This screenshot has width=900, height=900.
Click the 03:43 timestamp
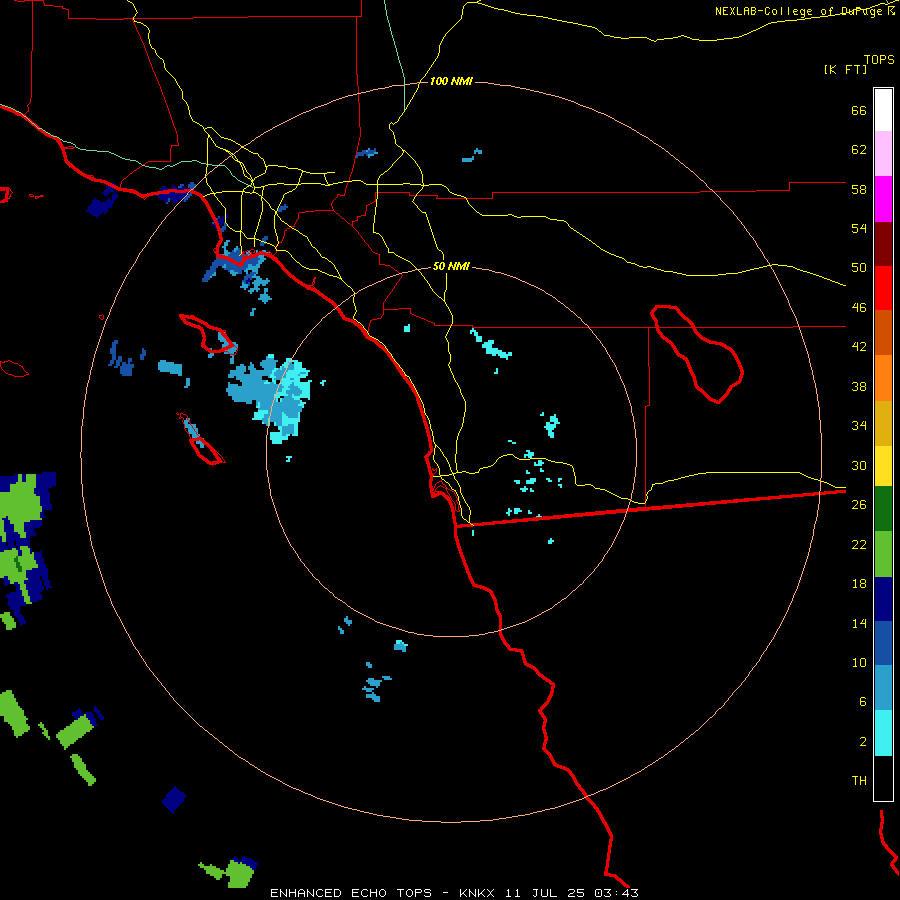pyautogui.click(x=616, y=893)
